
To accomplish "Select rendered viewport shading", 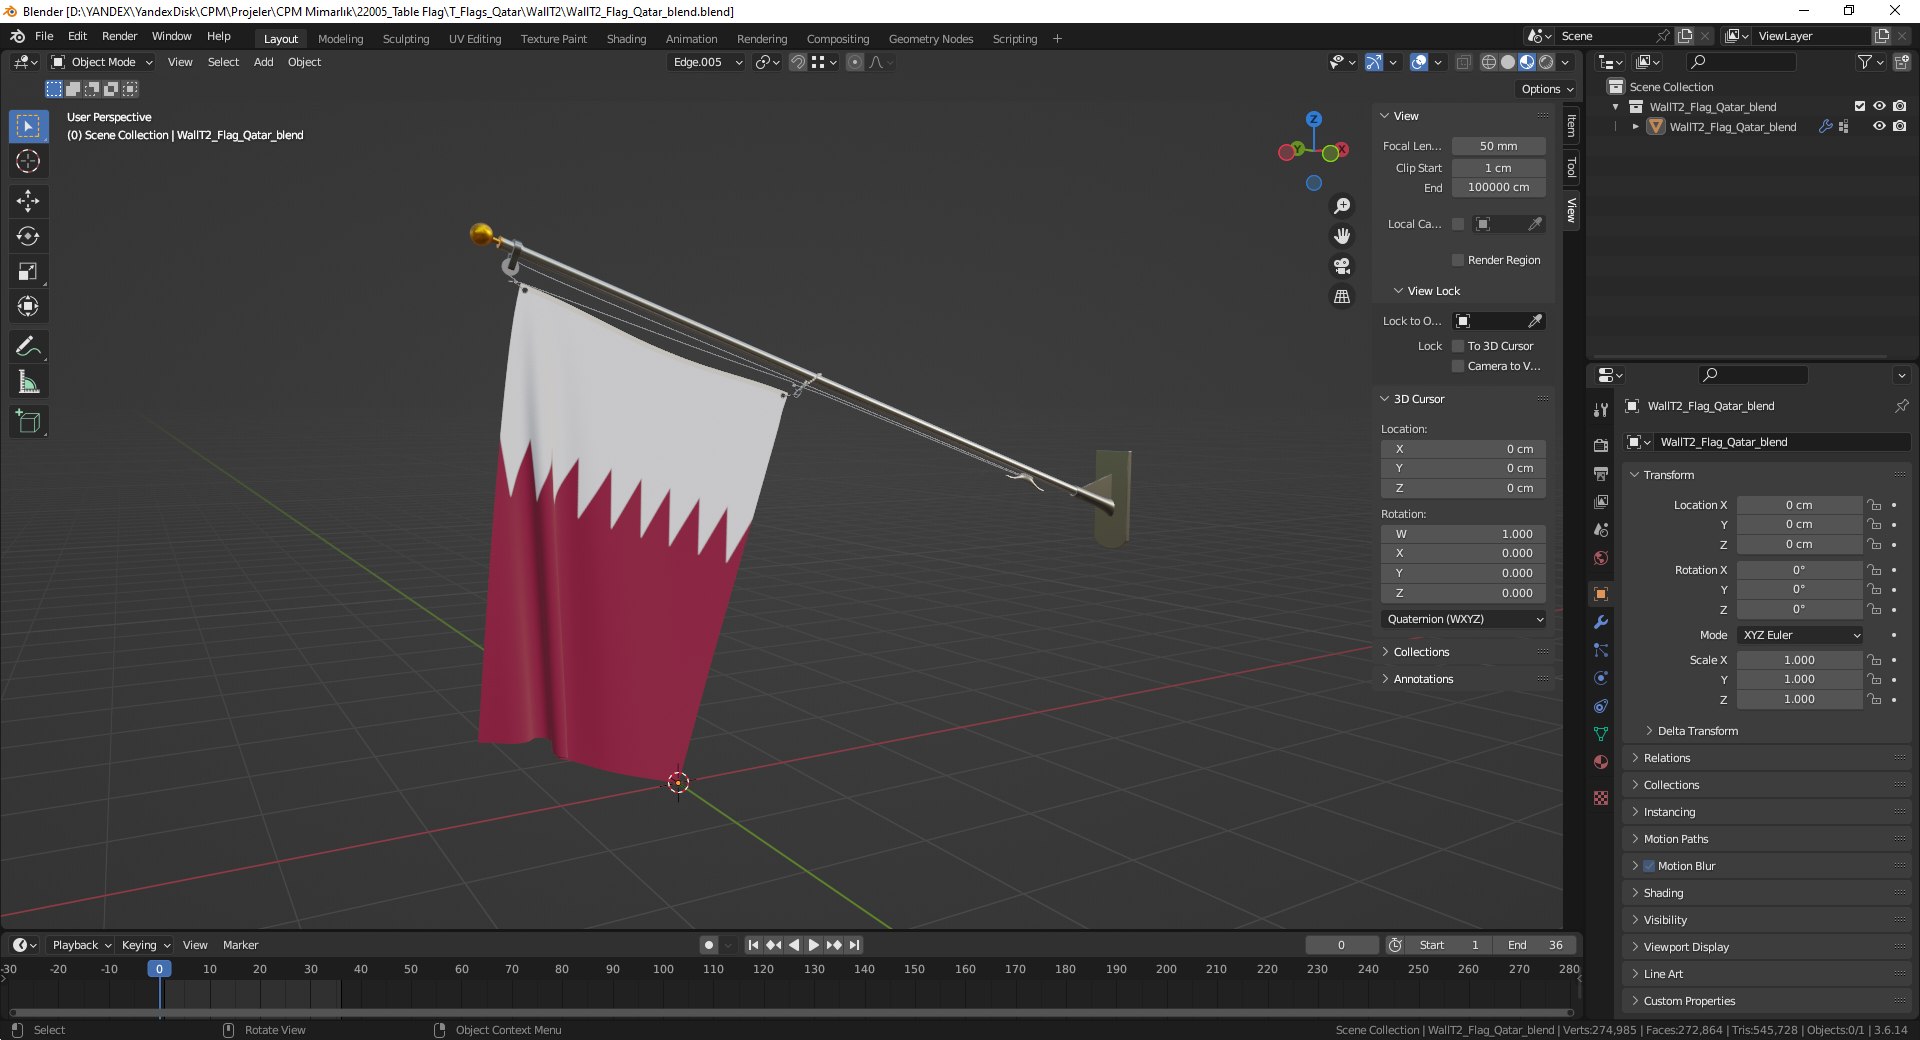I will click(x=1546, y=62).
